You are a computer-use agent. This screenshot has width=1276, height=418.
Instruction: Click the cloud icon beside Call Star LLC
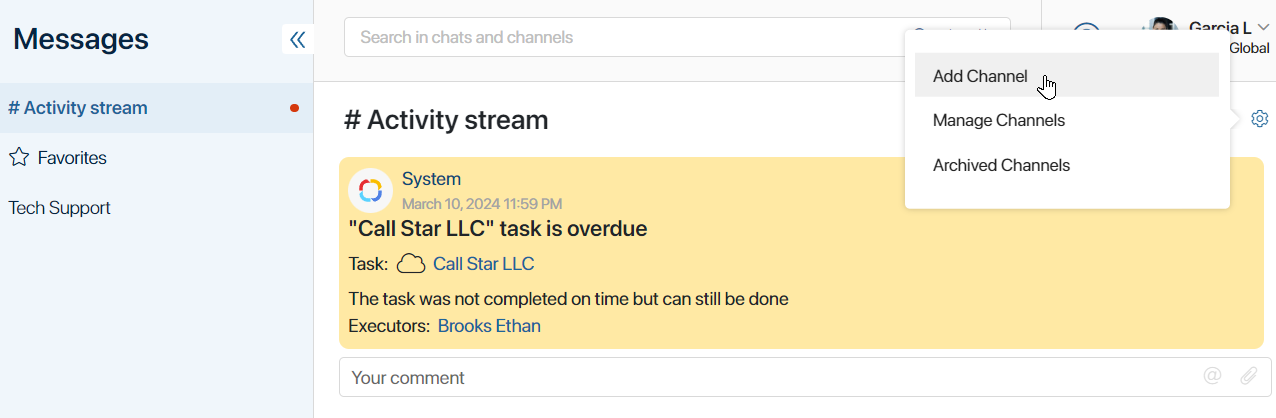tap(411, 264)
